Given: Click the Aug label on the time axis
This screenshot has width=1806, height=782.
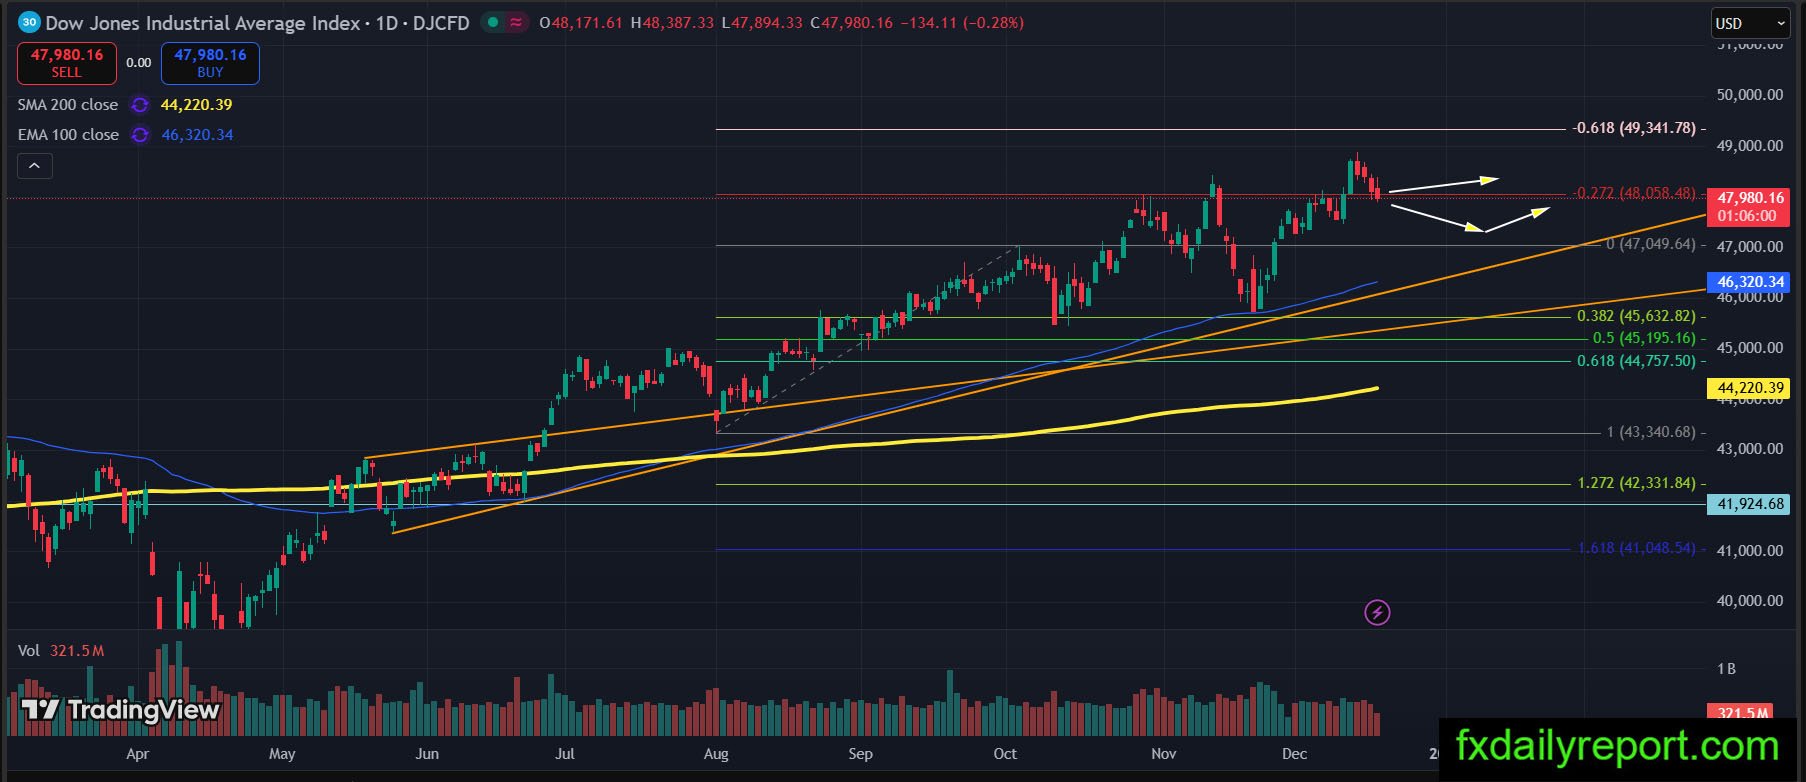Looking at the screenshot, I should tap(716, 754).
